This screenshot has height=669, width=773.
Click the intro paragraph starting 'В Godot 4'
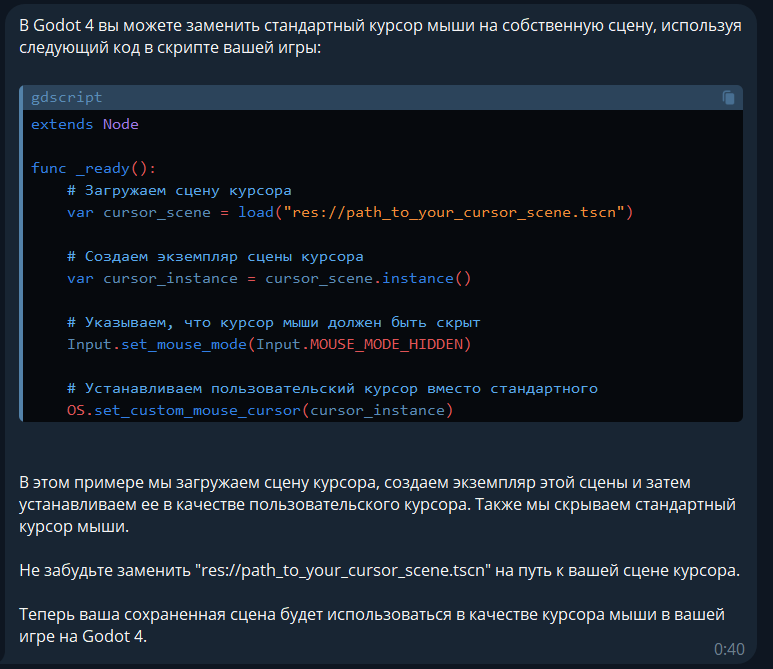(x=380, y=36)
